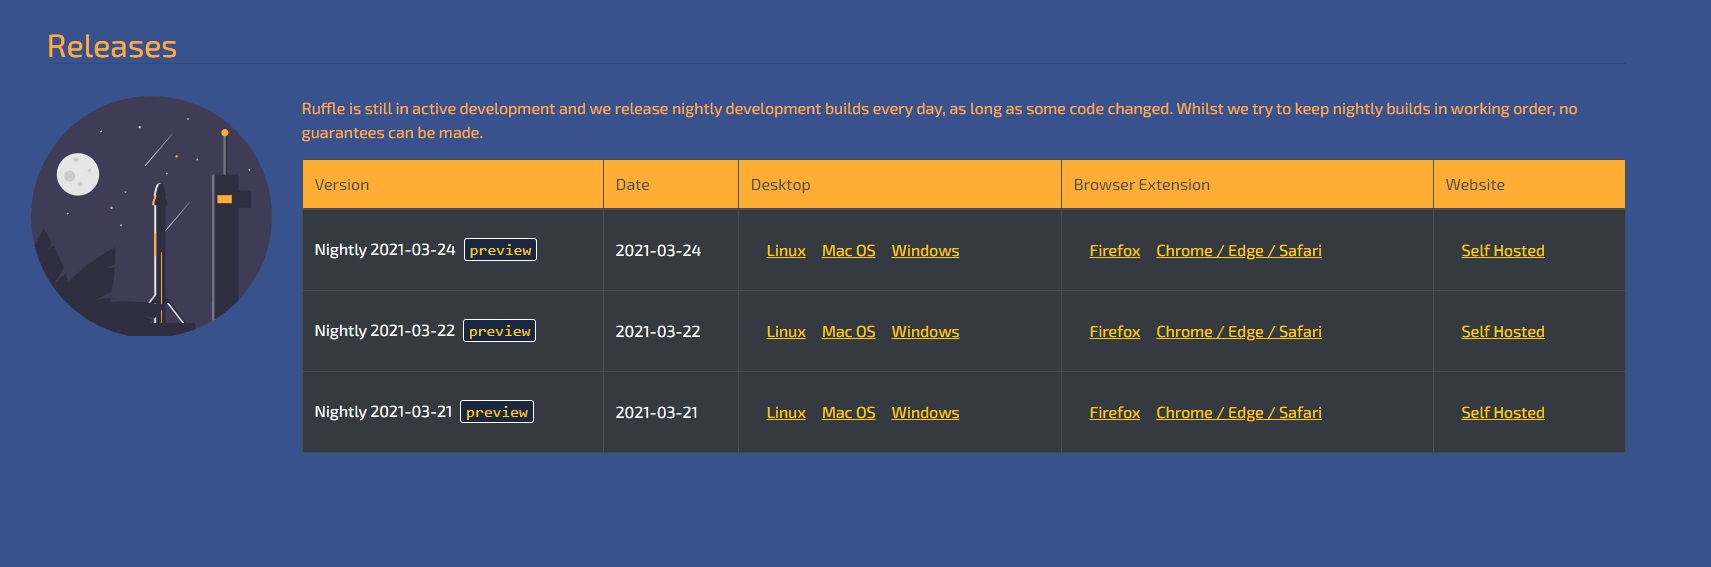Download Windows build for Nightly 2021-03-24
The width and height of the screenshot is (1711, 567).
[925, 251]
